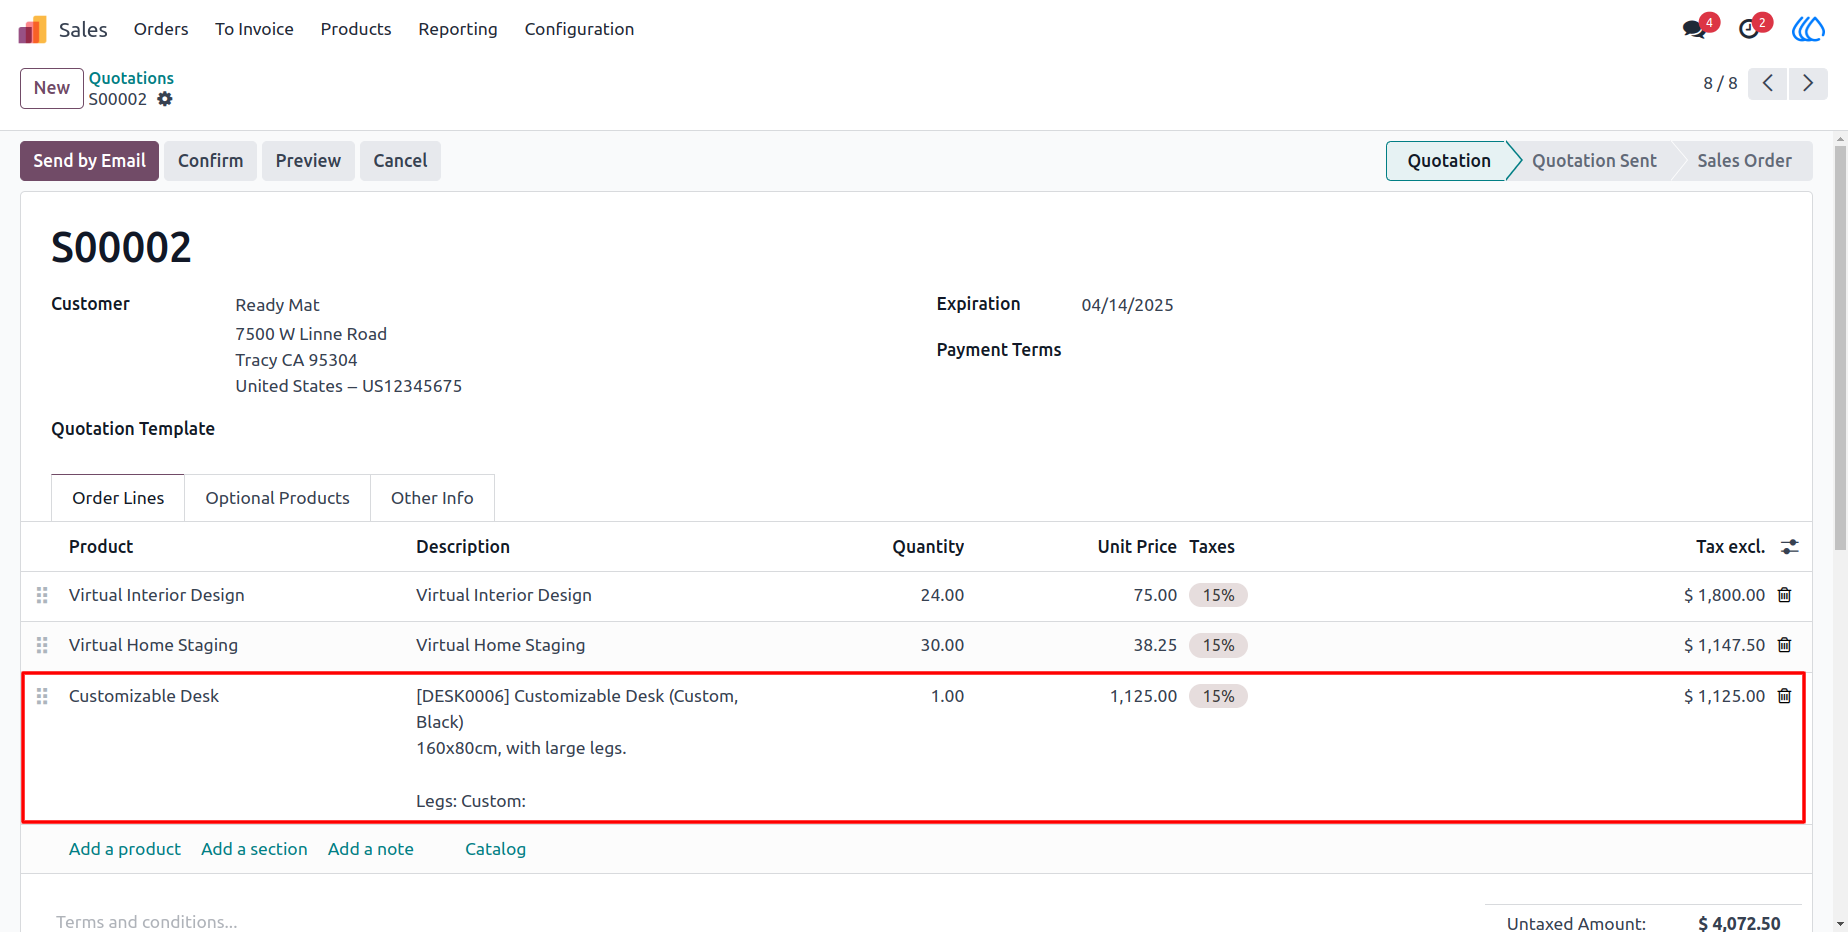The width and height of the screenshot is (1848, 932).
Task: Edit quantity 24.00 of Virtual Interior Design
Action: (x=942, y=595)
